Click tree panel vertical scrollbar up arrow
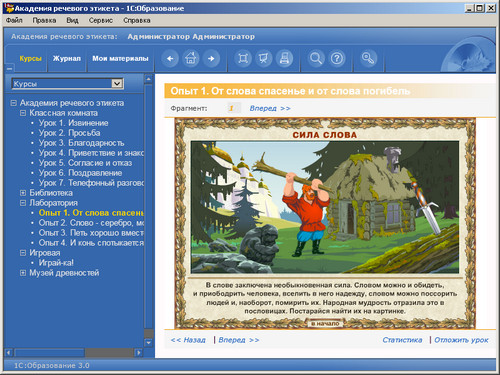The height and width of the screenshot is (375, 500). tap(149, 79)
